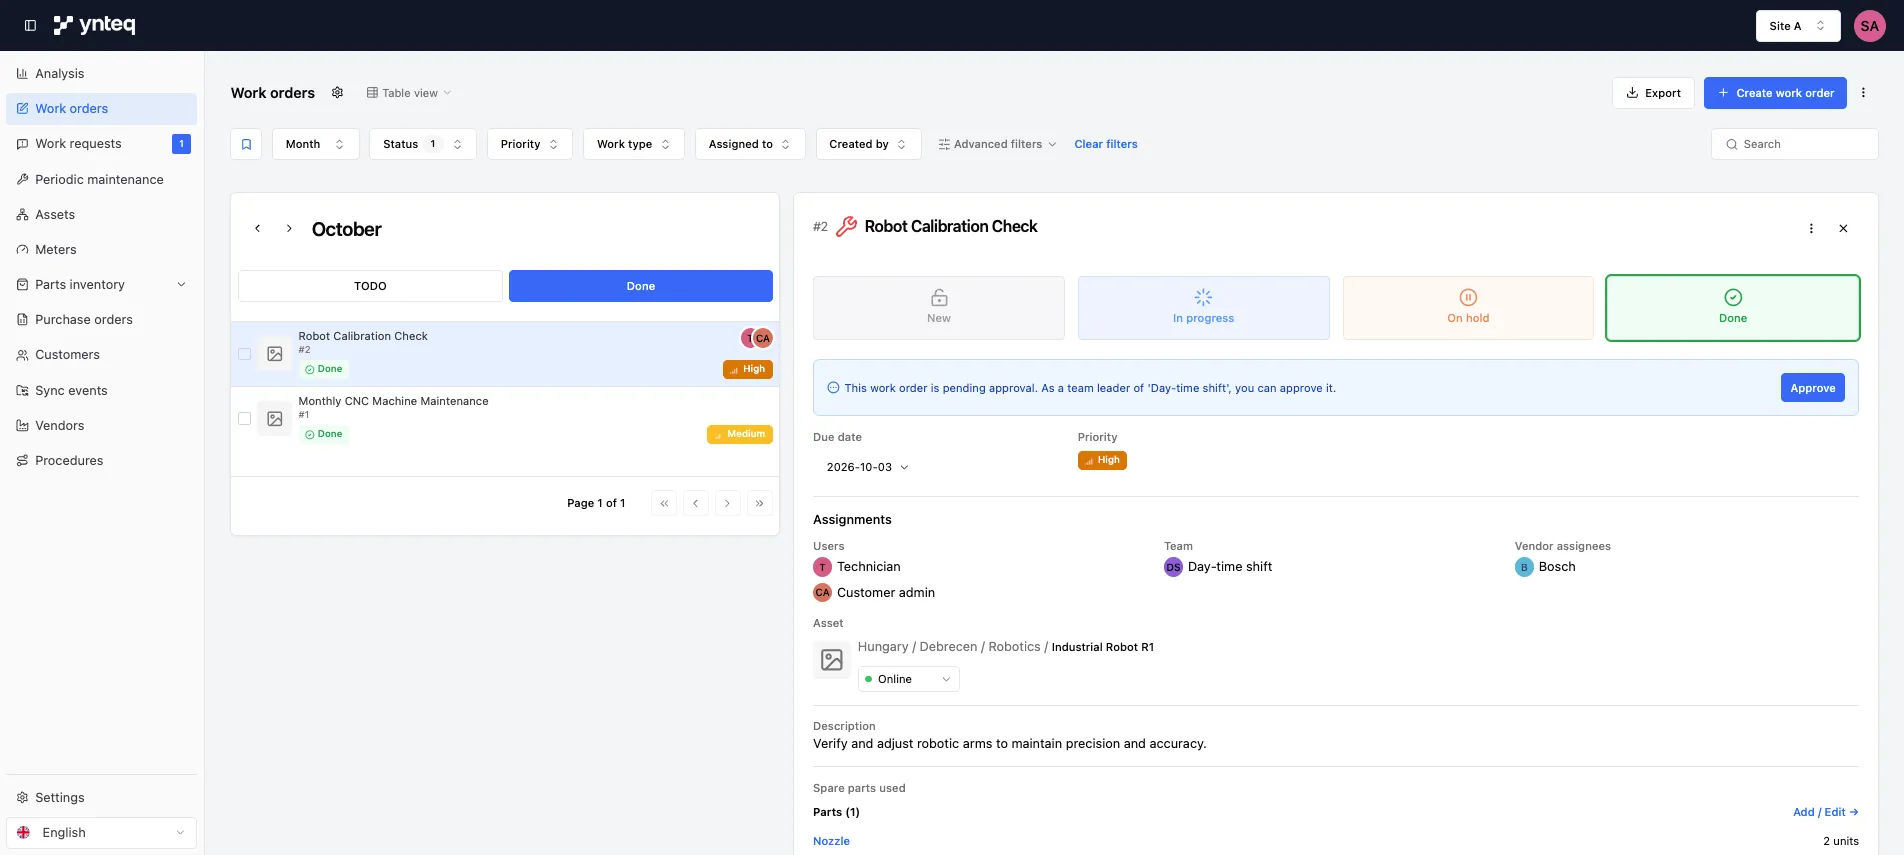Open Sync events page
Screen dimensions: 1904x855
pyautogui.click(x=101, y=390)
